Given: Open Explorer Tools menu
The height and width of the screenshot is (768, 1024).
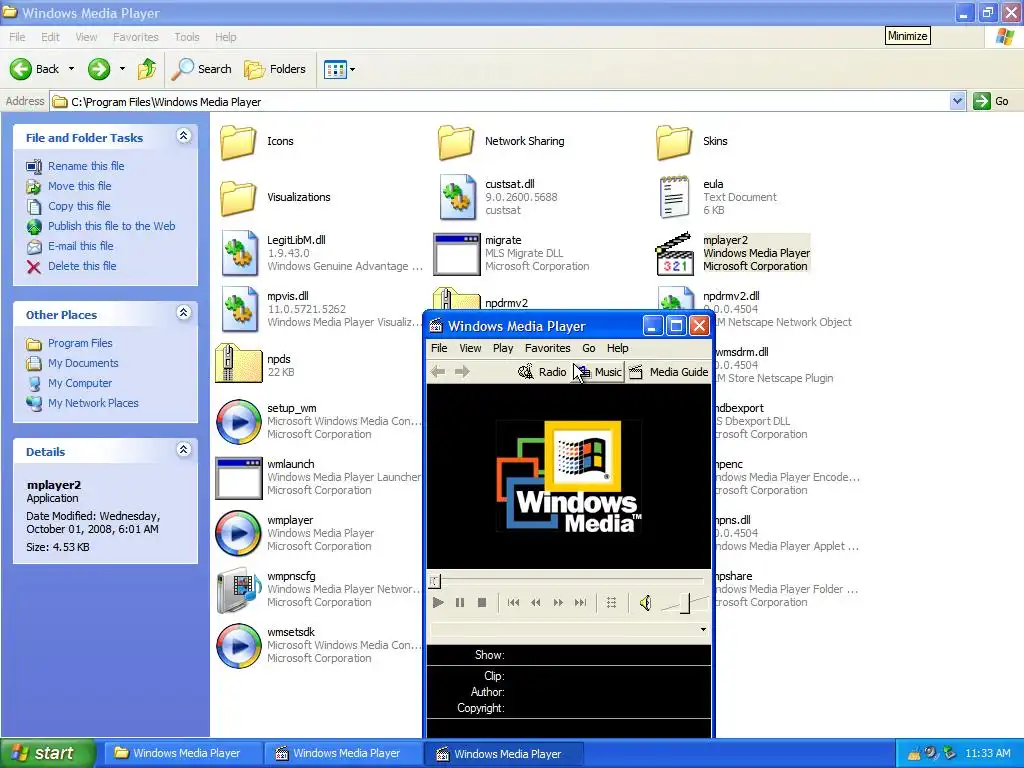Looking at the screenshot, I should click(x=187, y=37).
